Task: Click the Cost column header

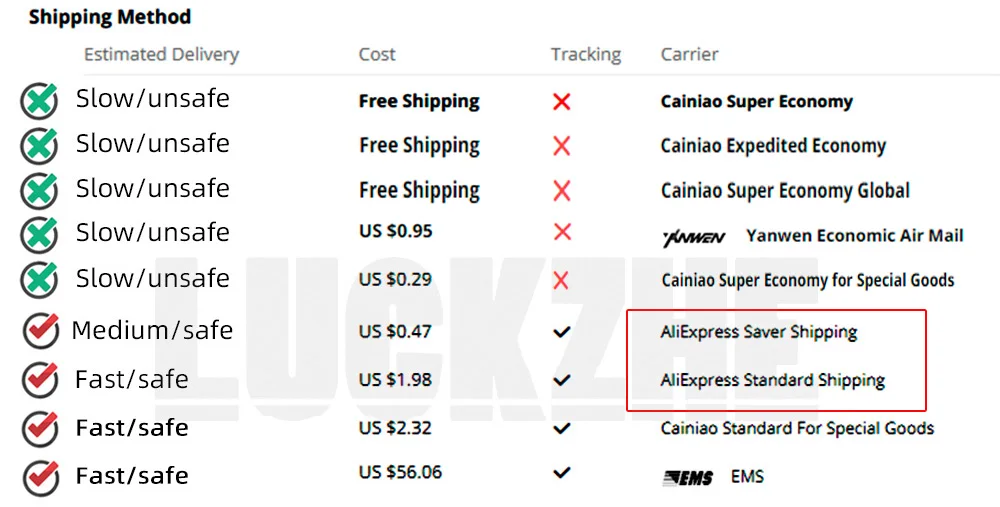Action: click(377, 54)
